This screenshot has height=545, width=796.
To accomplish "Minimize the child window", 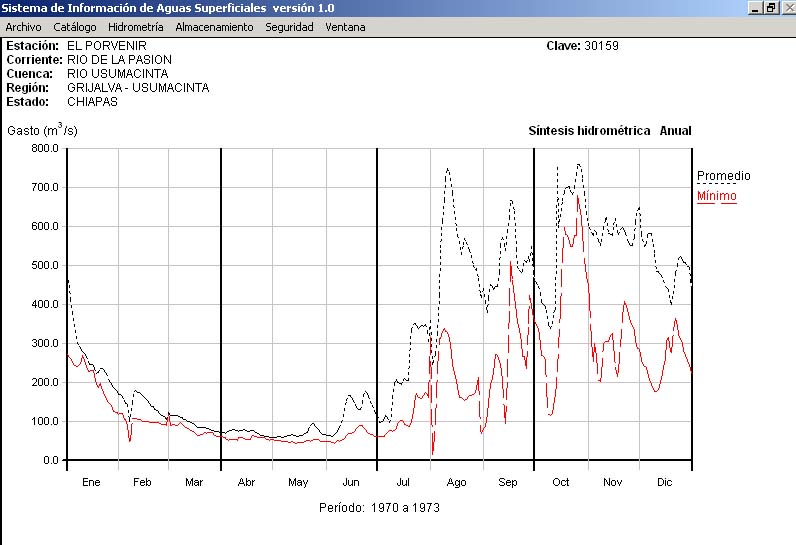I will [756, 8].
